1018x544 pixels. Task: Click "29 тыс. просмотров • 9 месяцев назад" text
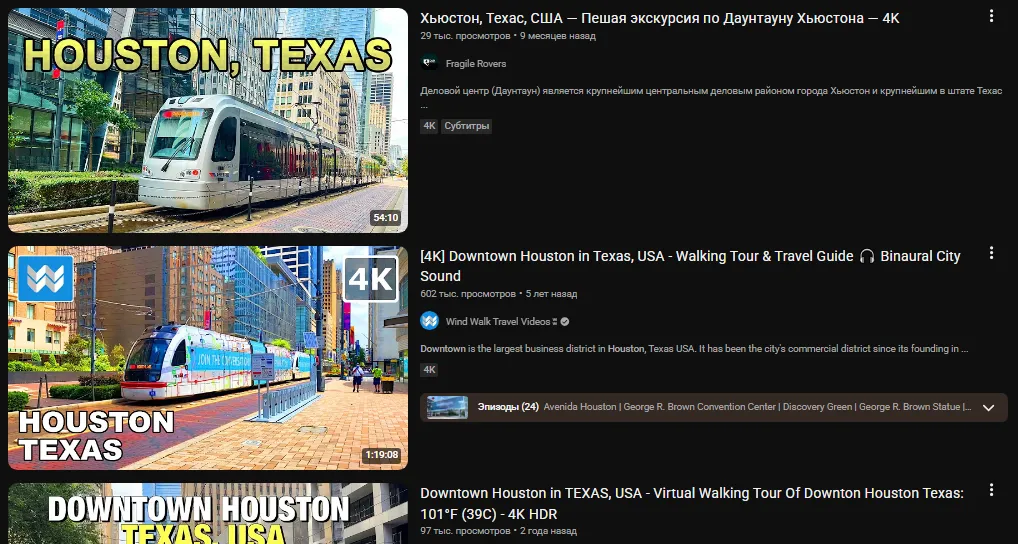(508, 36)
